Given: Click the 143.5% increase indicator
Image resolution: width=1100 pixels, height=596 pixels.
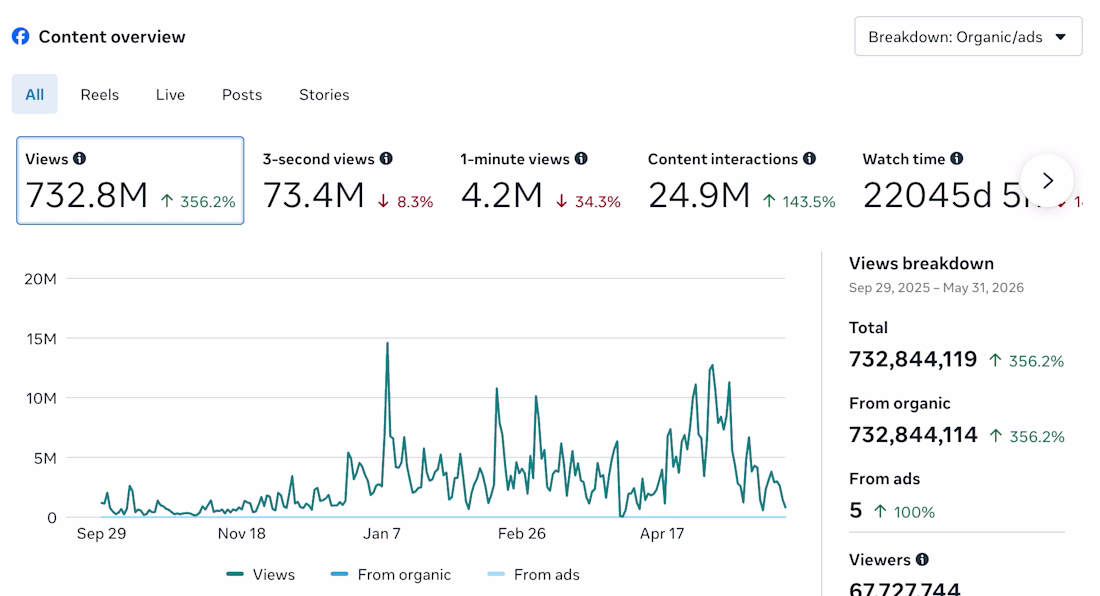Looking at the screenshot, I should 799,202.
